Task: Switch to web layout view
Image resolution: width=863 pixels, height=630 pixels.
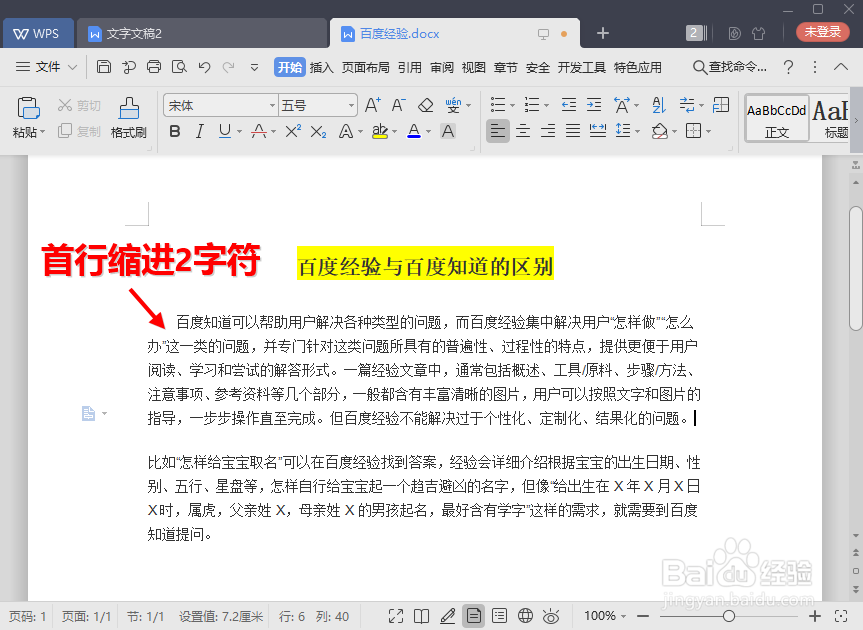Action: point(526,616)
